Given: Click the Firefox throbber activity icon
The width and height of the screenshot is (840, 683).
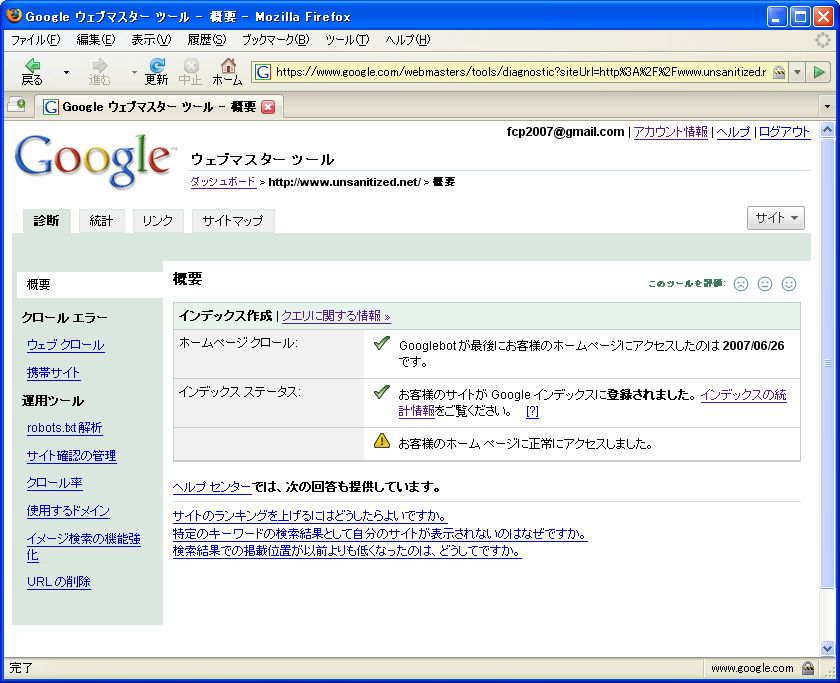Looking at the screenshot, I should (823, 40).
